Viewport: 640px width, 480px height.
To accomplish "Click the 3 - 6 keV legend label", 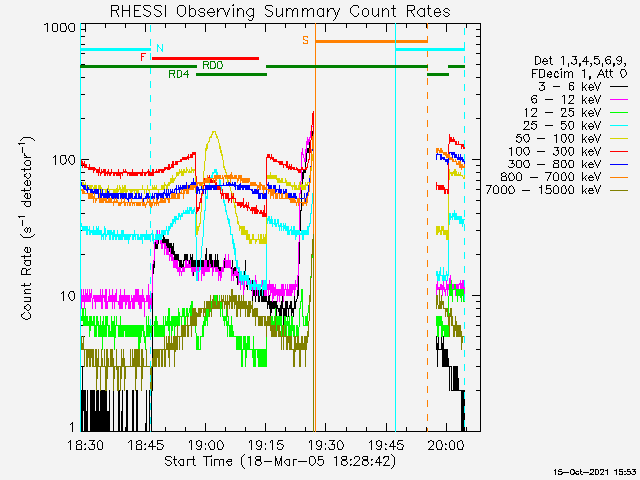I will click(x=570, y=87).
